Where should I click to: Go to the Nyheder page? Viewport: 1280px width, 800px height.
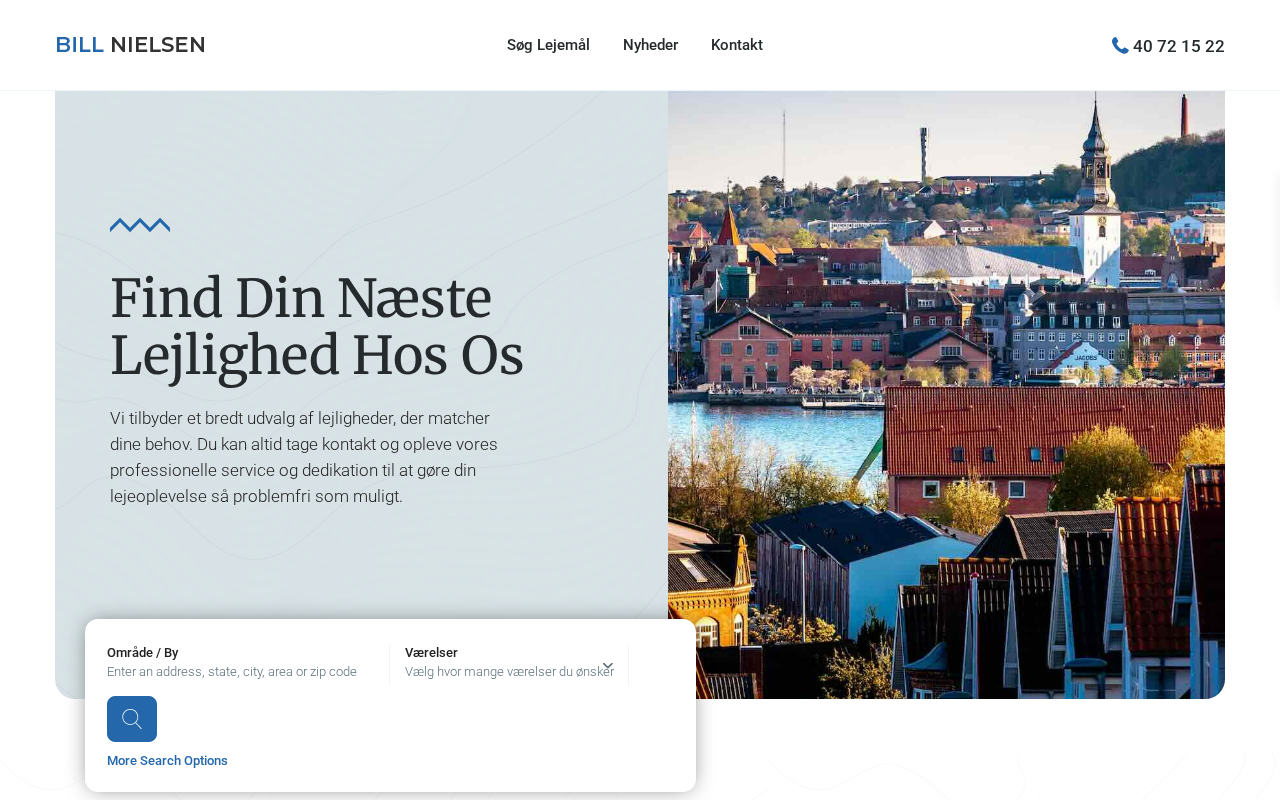coord(650,45)
